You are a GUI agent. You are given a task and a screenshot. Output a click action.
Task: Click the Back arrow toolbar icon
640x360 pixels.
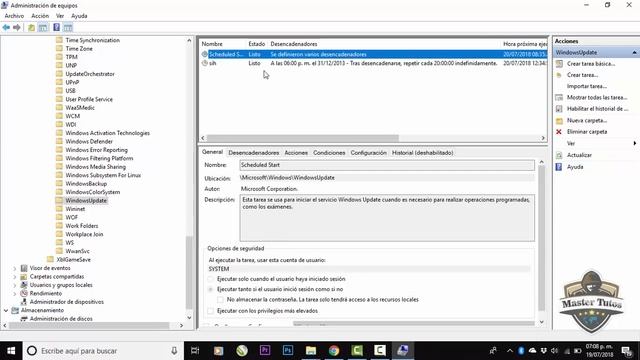[6, 27]
